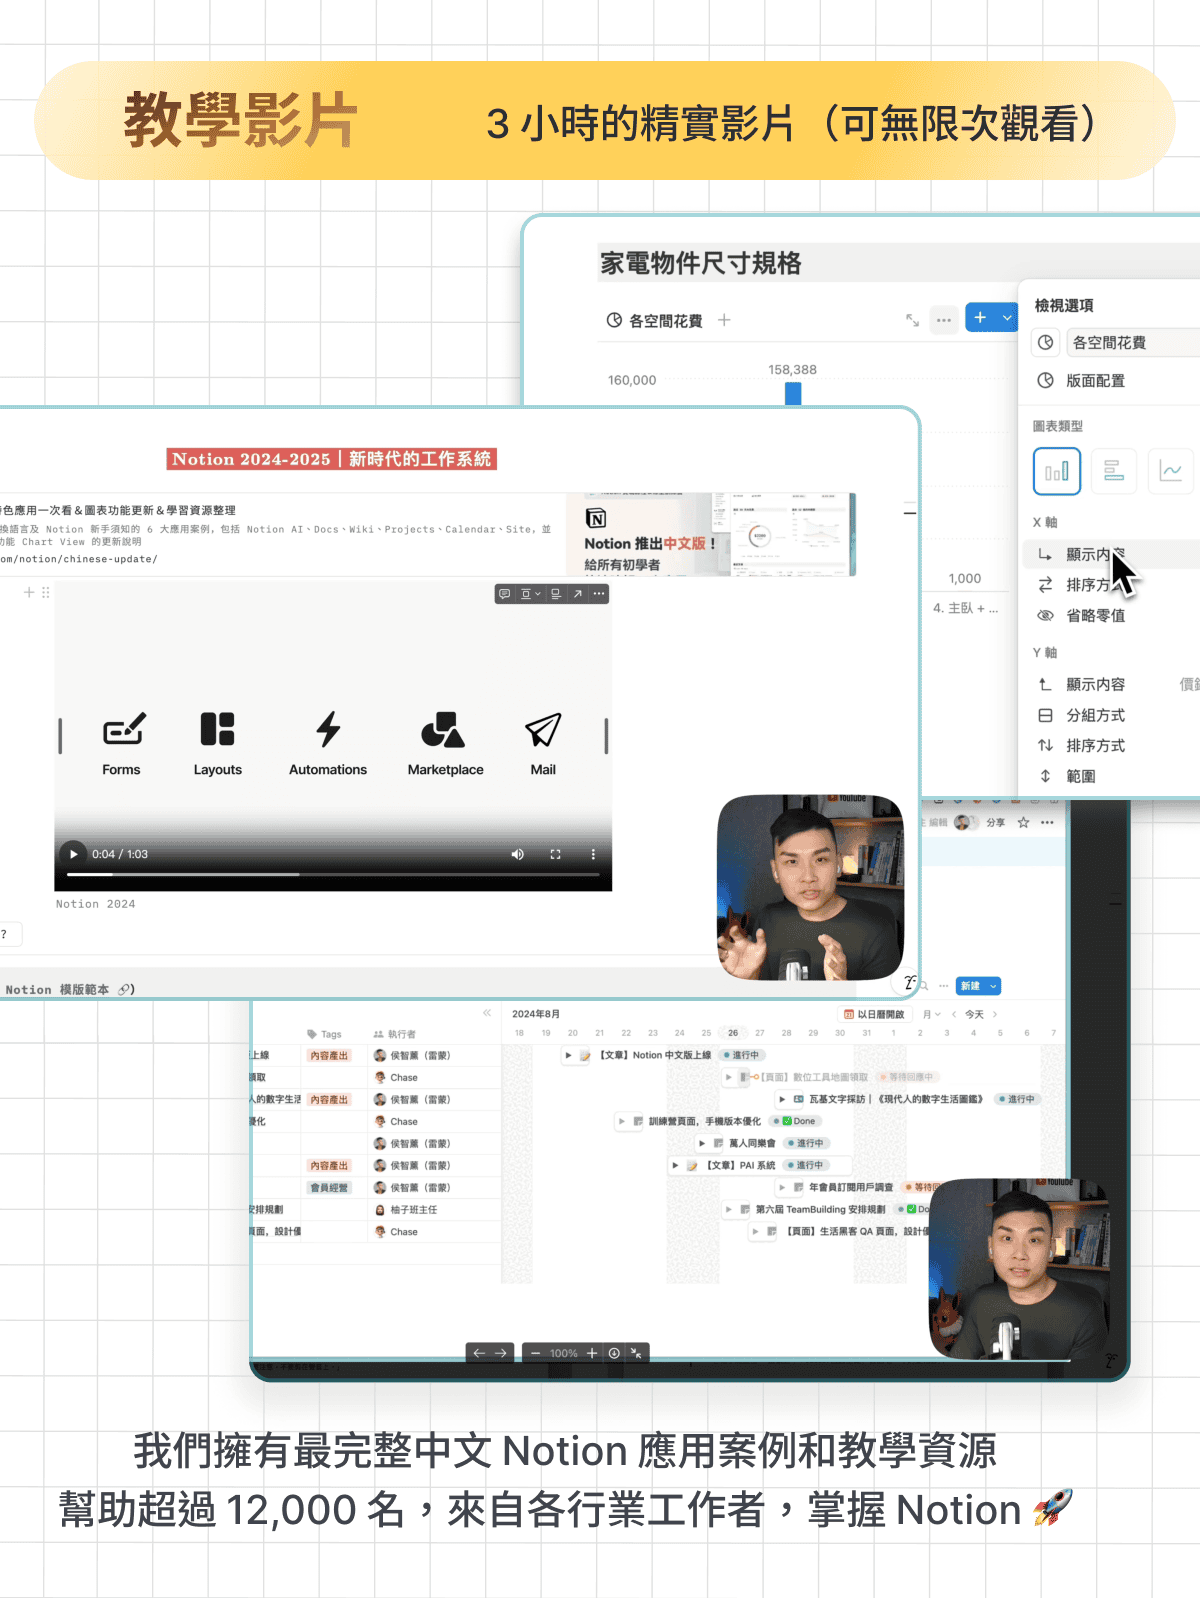Collapse the table panel with double chevron
The image size is (1200, 1598).
(x=487, y=1013)
